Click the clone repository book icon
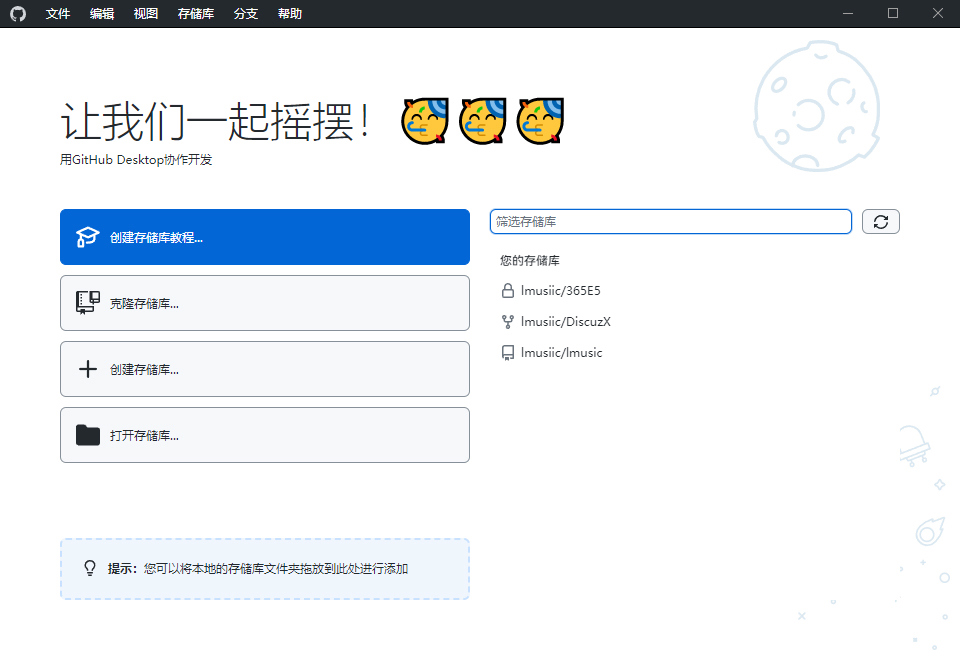Image resolution: width=960 pixels, height=660 pixels. pyautogui.click(x=88, y=302)
